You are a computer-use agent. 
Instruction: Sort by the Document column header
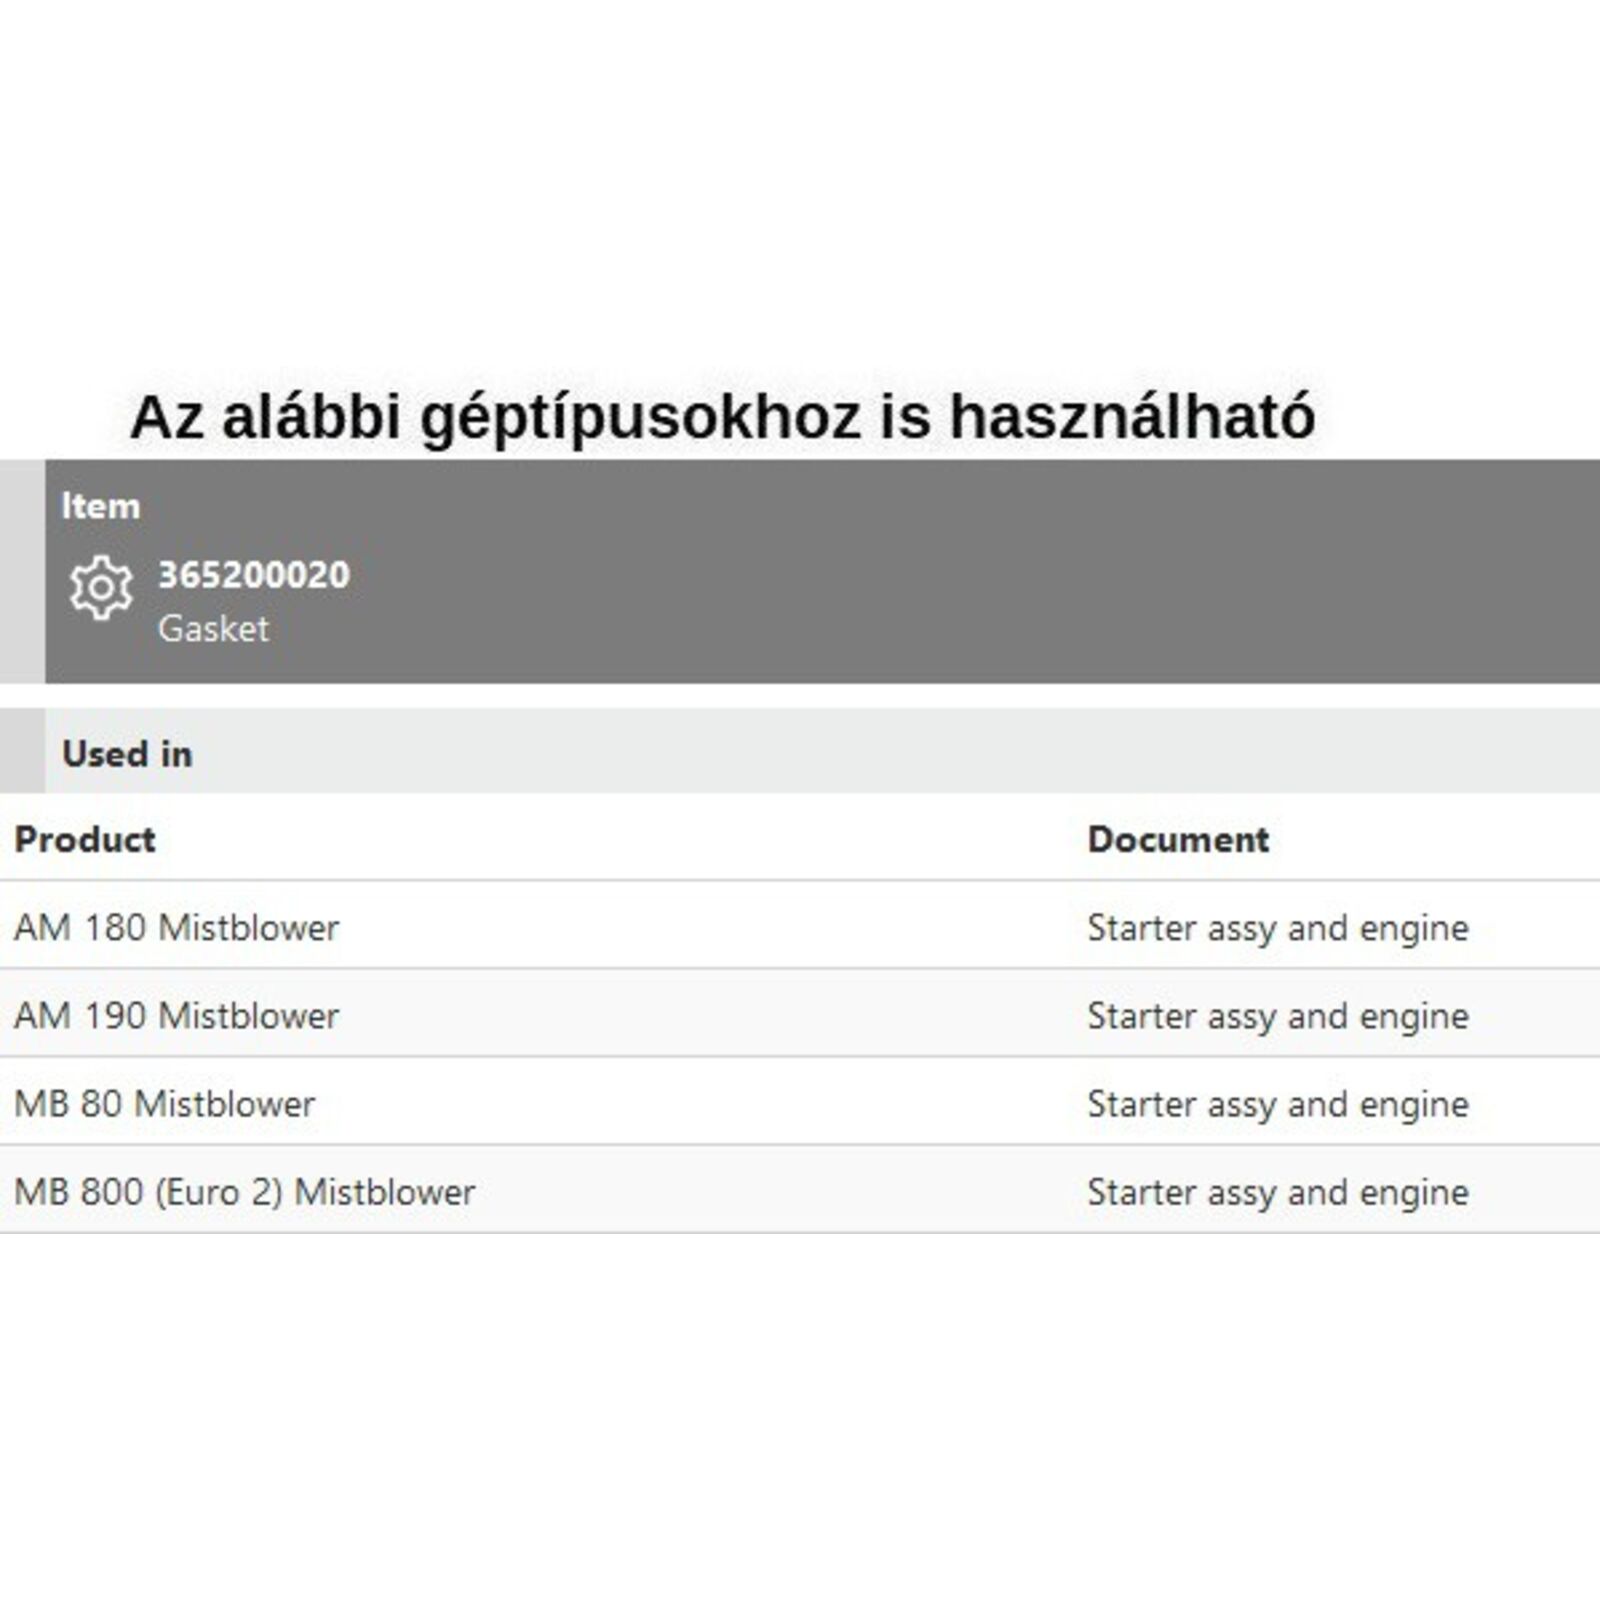(x=1178, y=839)
